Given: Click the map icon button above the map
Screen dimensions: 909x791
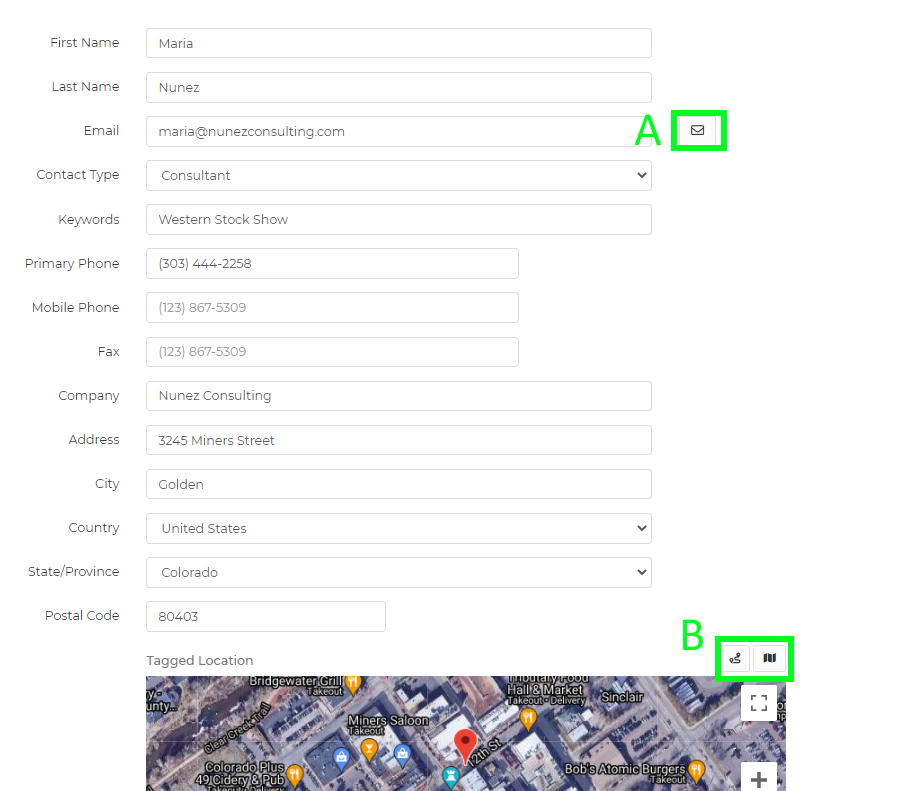Looking at the screenshot, I should 769,658.
